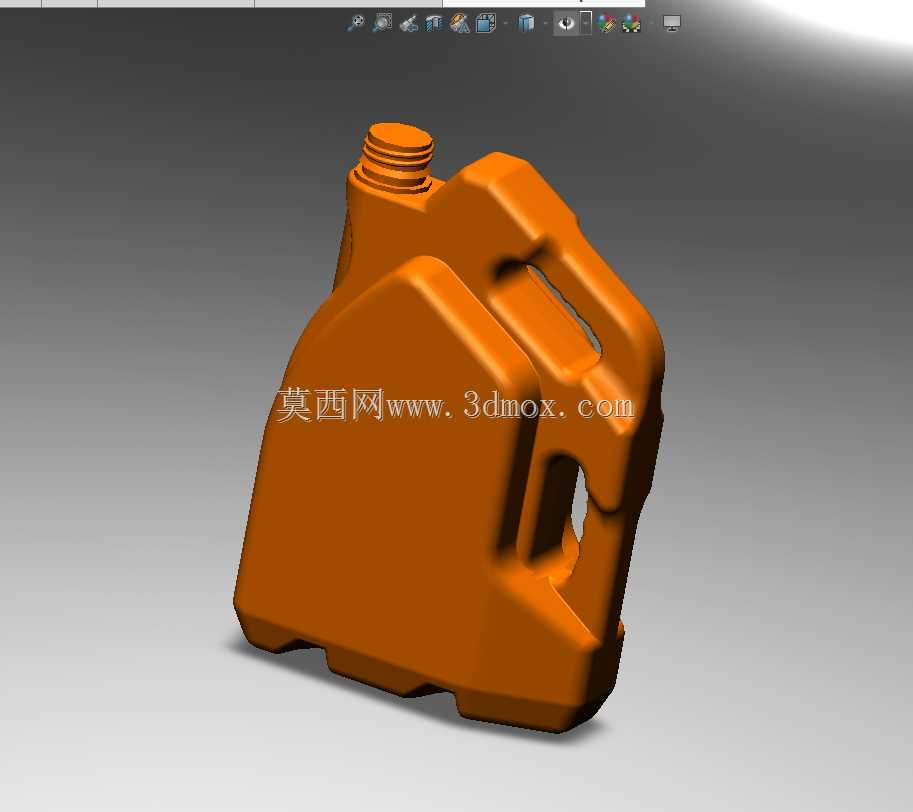The width and height of the screenshot is (913, 812).
Task: Open the View Orientation cube icon
Action: tap(486, 23)
